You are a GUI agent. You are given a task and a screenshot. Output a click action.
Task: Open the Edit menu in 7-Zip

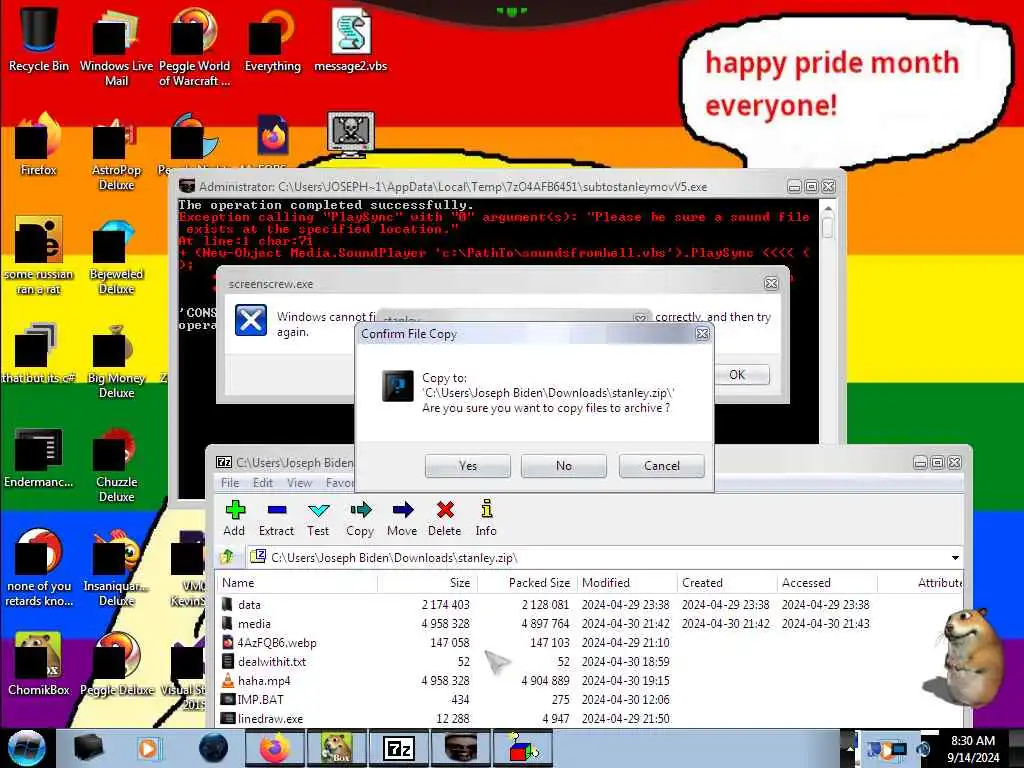(263, 483)
